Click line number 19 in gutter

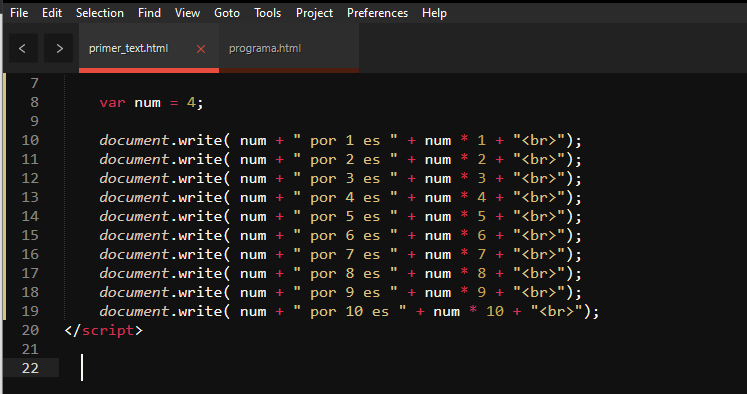click(x=30, y=312)
